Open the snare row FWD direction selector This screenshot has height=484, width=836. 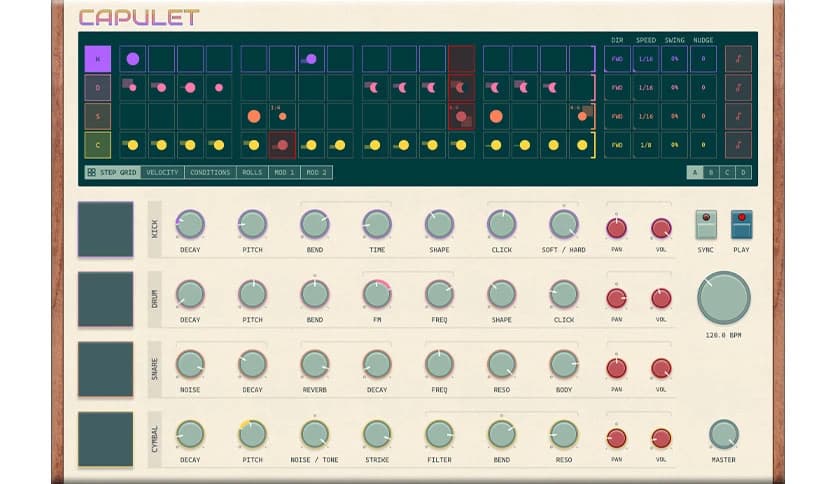pyautogui.click(x=617, y=116)
